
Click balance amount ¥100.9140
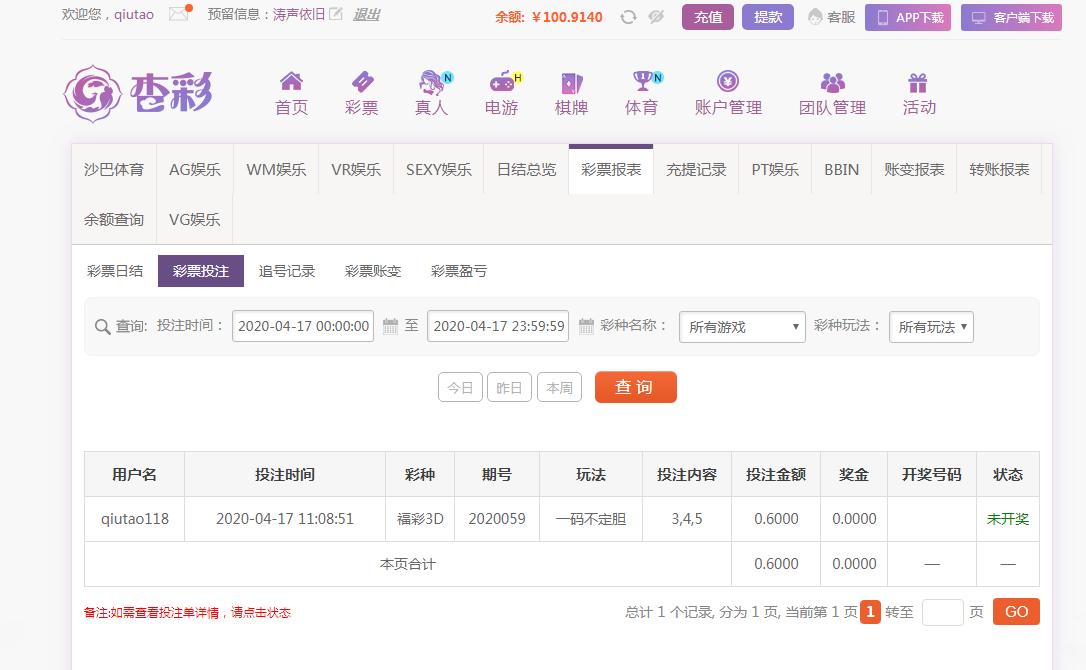click(x=567, y=17)
